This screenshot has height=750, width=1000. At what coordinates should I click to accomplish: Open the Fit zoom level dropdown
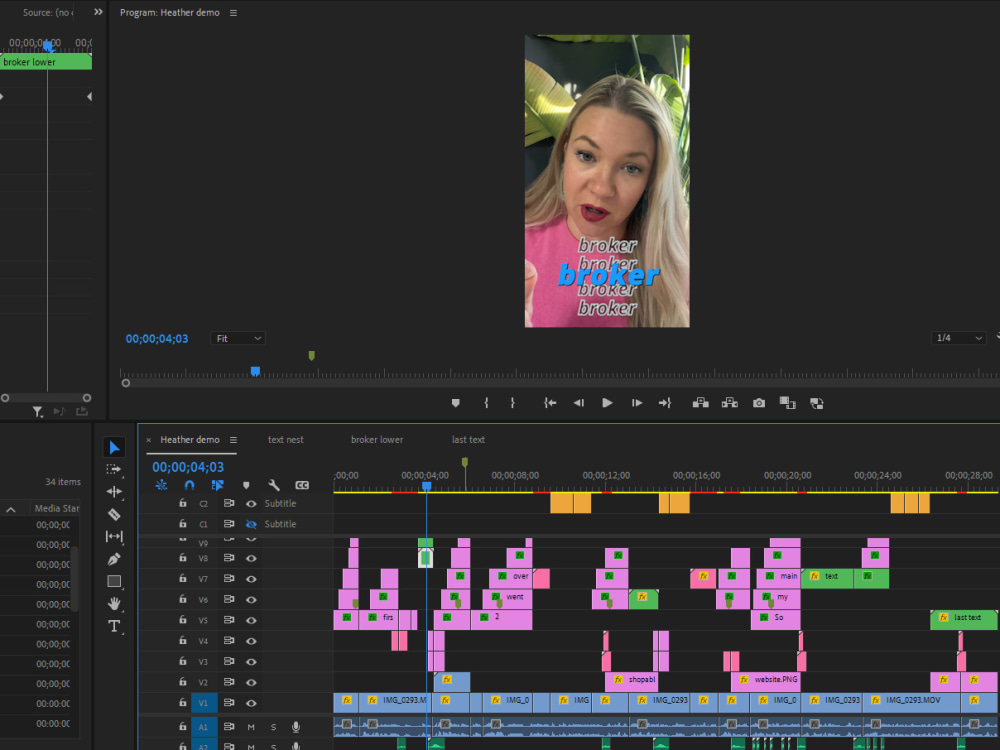[237, 338]
